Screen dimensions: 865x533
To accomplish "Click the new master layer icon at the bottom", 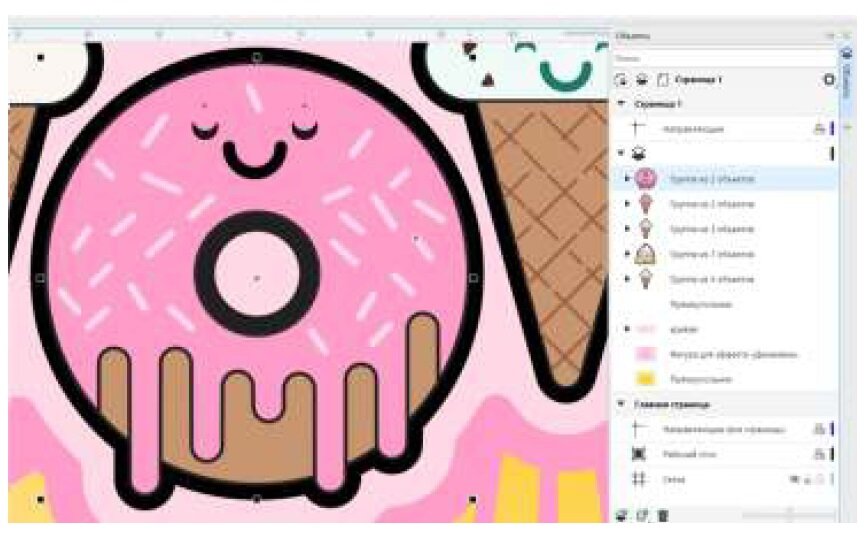I will [x=642, y=515].
